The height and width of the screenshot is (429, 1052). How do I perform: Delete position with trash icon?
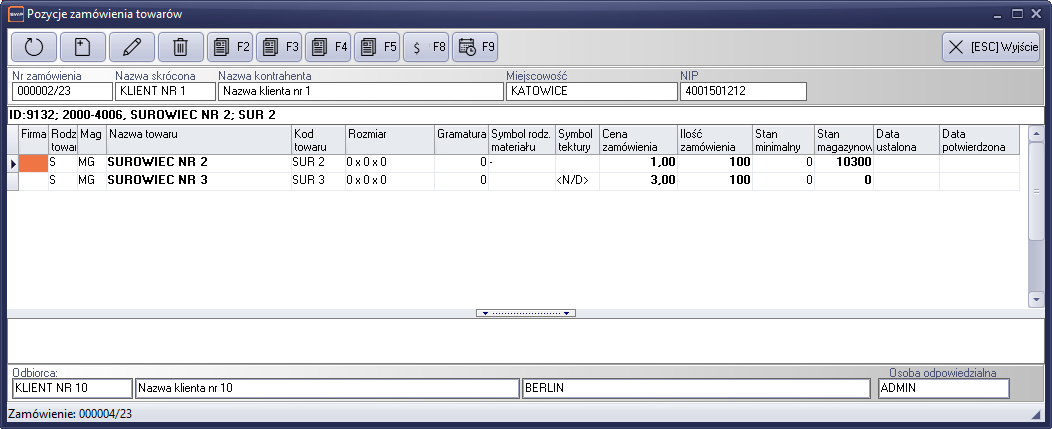pyautogui.click(x=180, y=46)
